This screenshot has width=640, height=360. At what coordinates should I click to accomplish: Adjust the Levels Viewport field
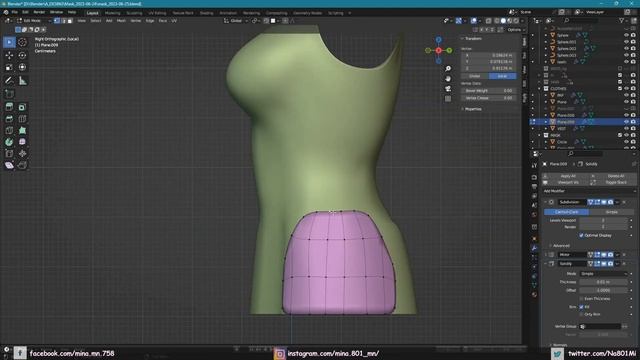603,220
